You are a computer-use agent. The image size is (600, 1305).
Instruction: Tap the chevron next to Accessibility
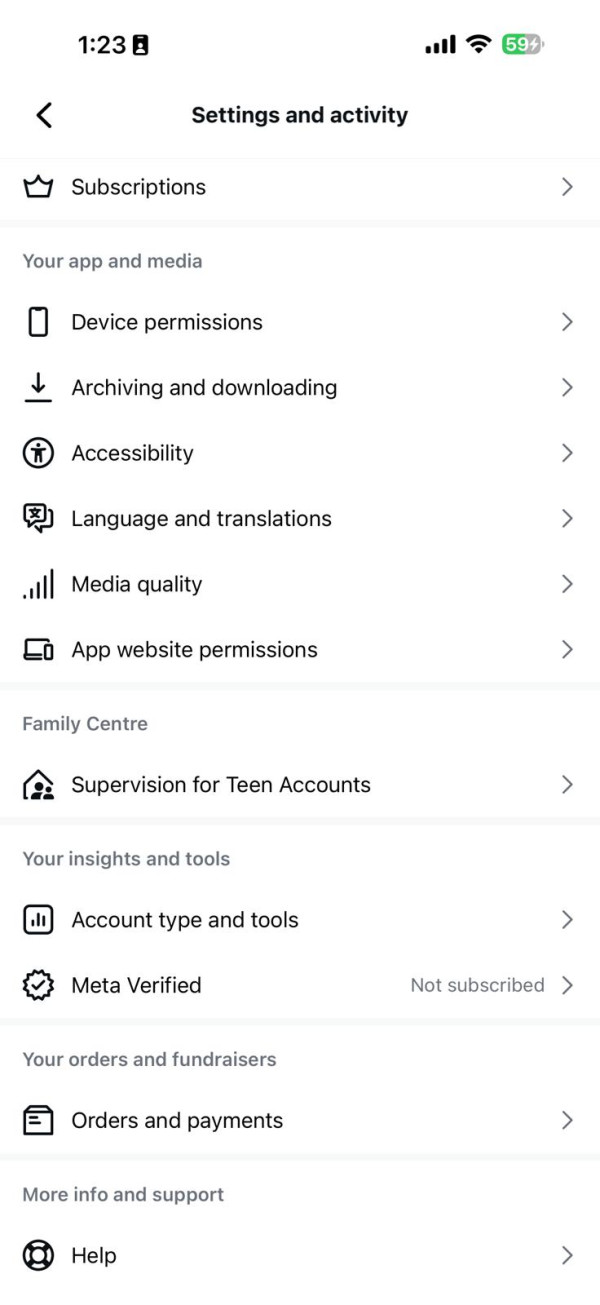567,453
